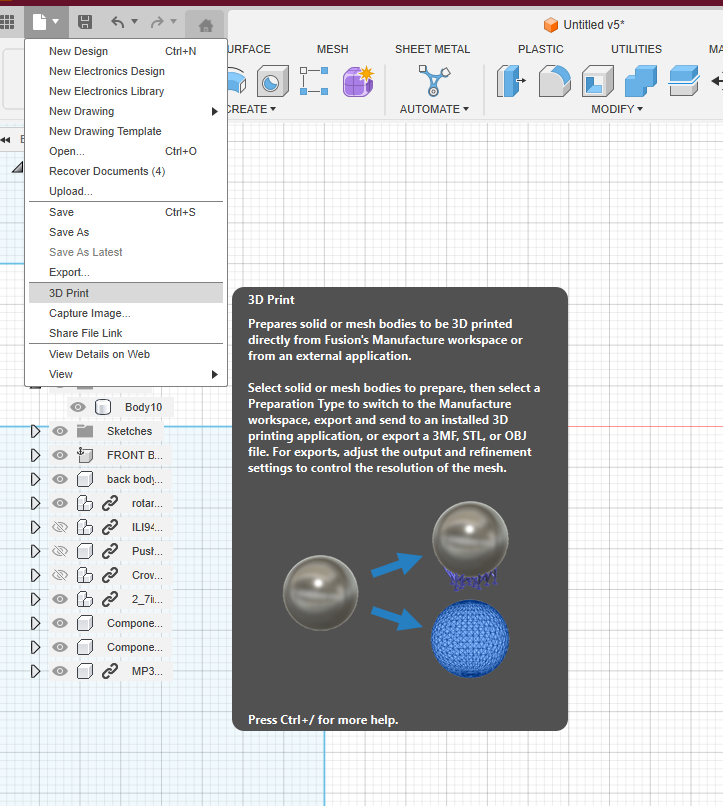Click the FRONT B component icon

point(85,455)
